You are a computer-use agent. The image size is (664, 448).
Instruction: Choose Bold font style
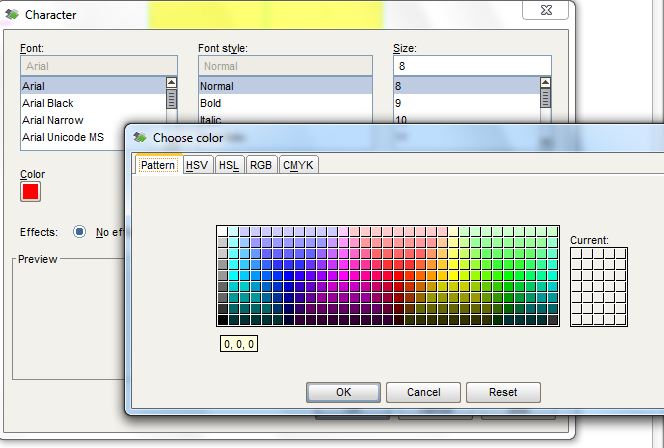click(x=285, y=103)
